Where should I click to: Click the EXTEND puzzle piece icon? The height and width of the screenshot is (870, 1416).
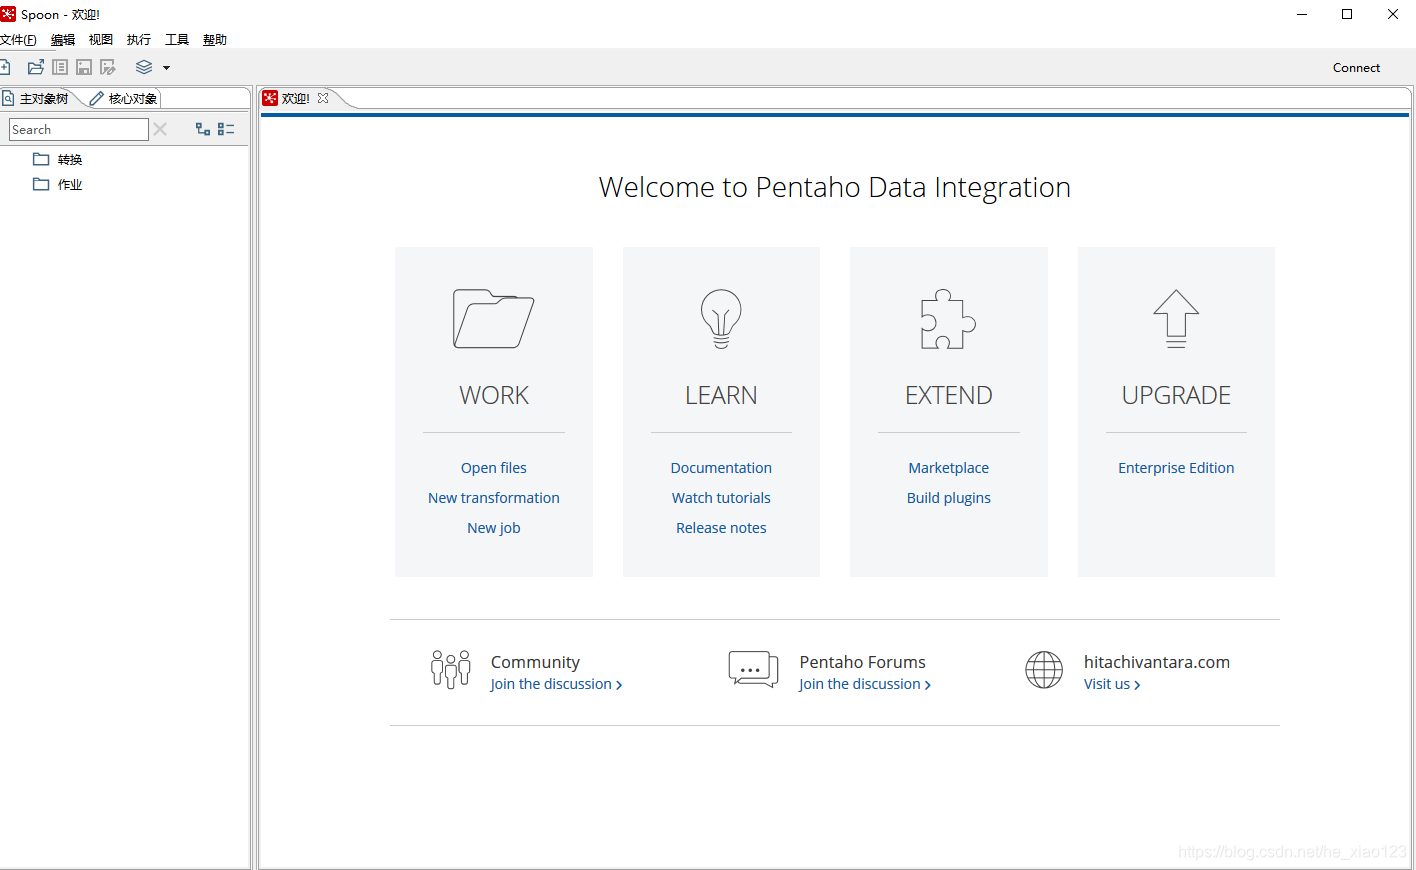[x=948, y=319]
